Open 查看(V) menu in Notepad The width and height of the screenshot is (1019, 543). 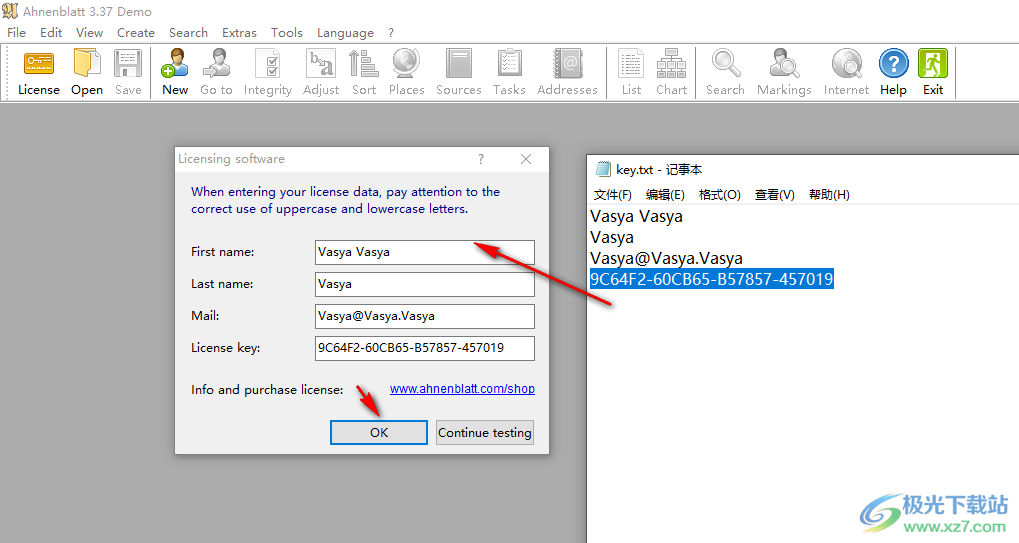775,194
